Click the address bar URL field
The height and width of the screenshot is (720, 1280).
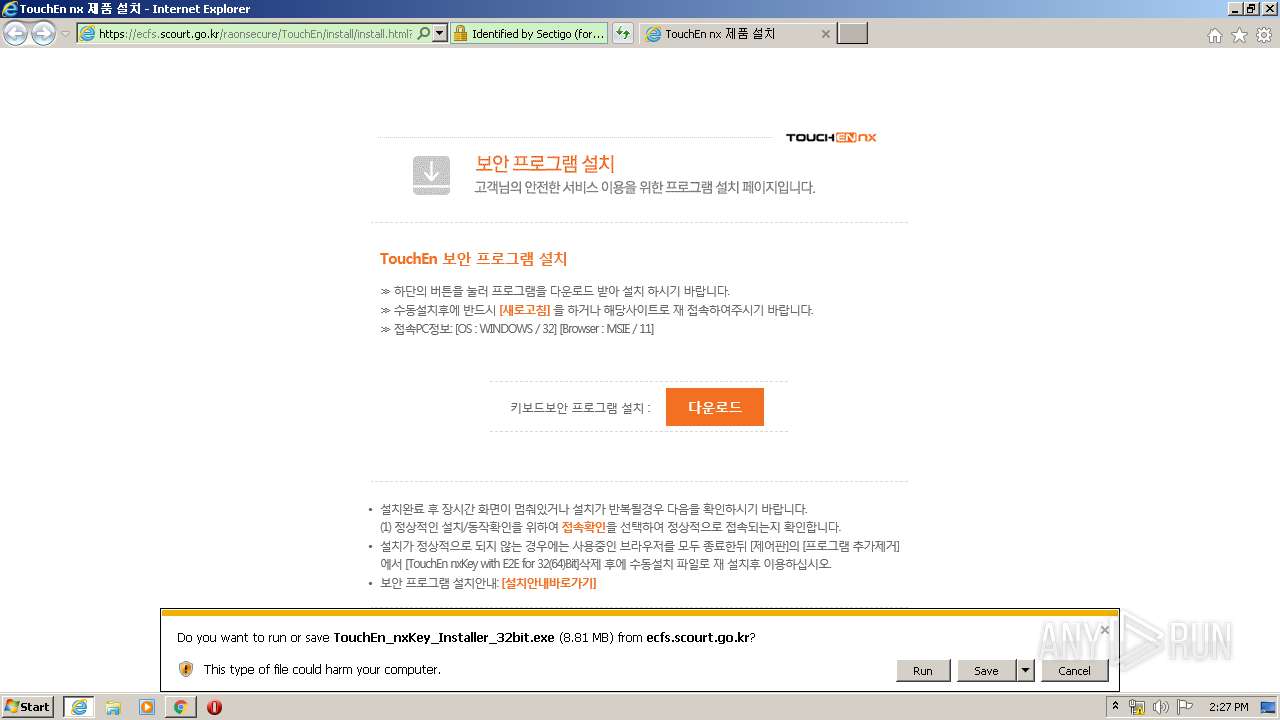point(255,34)
